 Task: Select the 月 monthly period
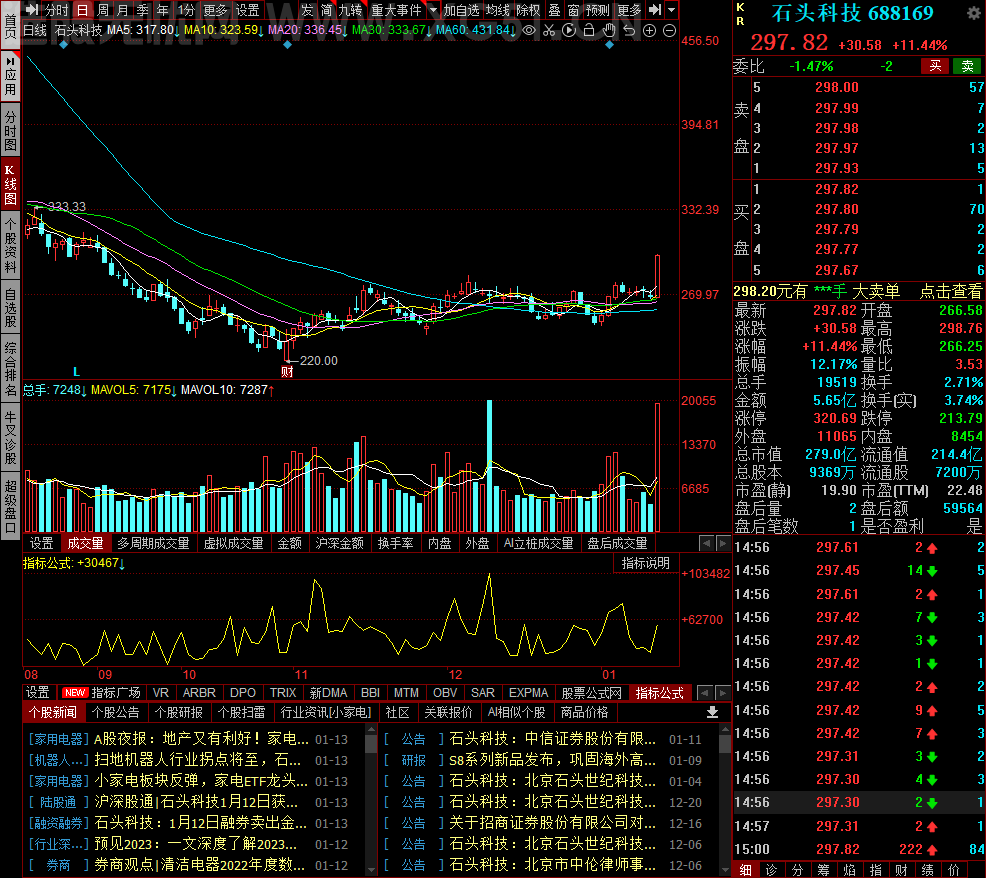click(123, 10)
